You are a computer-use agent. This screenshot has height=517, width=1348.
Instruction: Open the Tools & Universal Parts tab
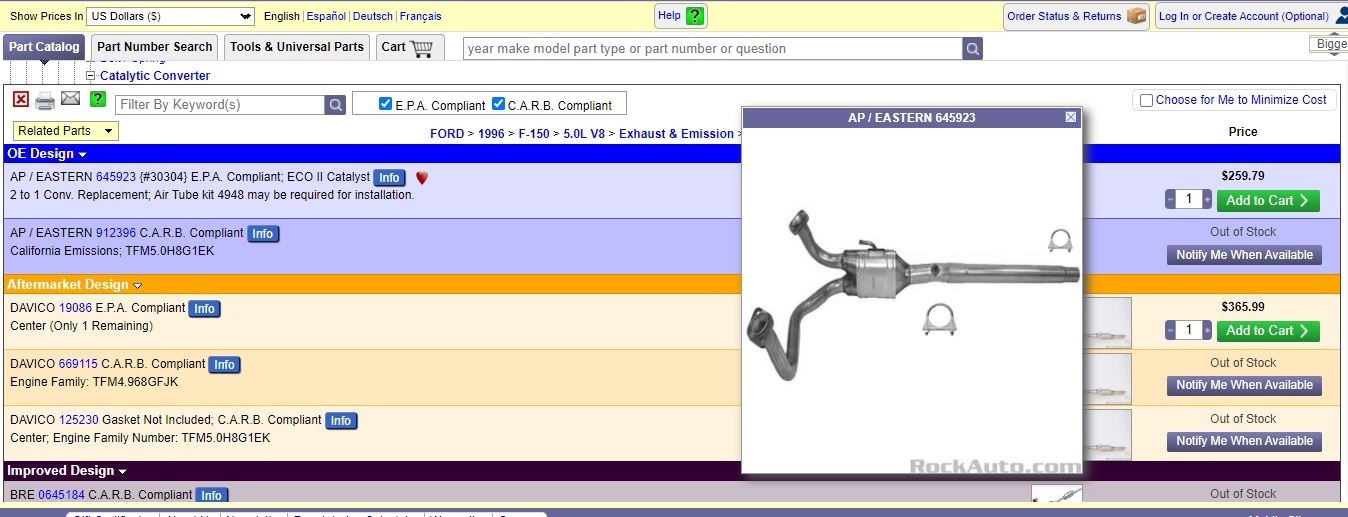pos(297,47)
